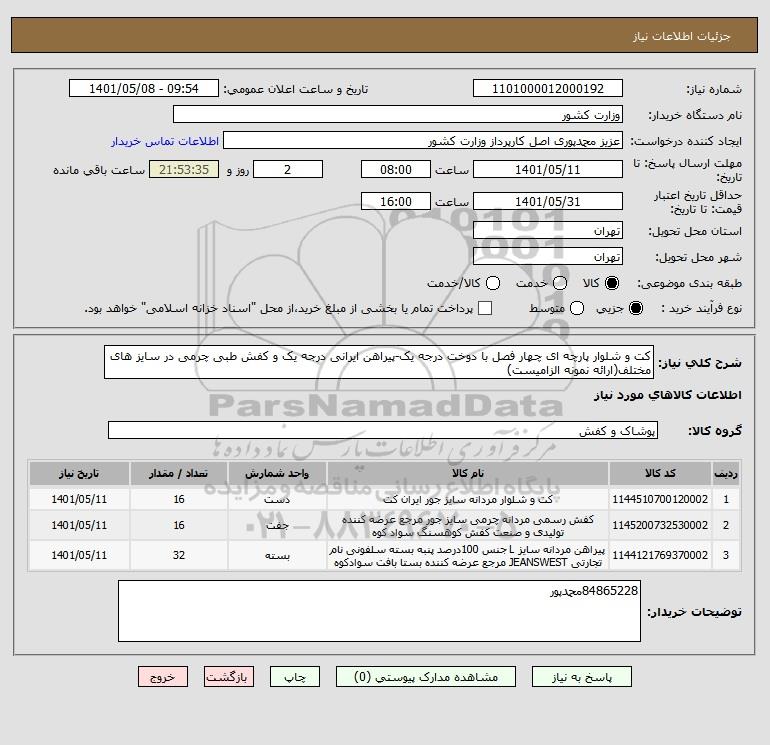770x745 pixels.
Task: Select the کالا/خدمت radio button
Action: pyautogui.click(x=493, y=283)
